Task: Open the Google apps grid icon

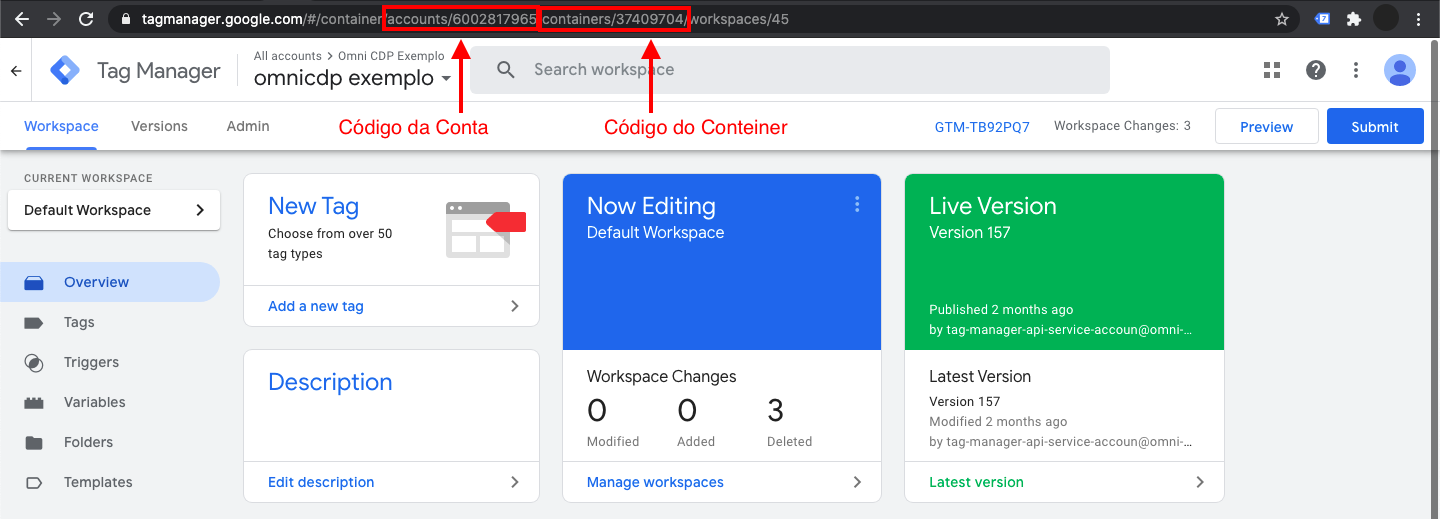Action: point(1272,70)
